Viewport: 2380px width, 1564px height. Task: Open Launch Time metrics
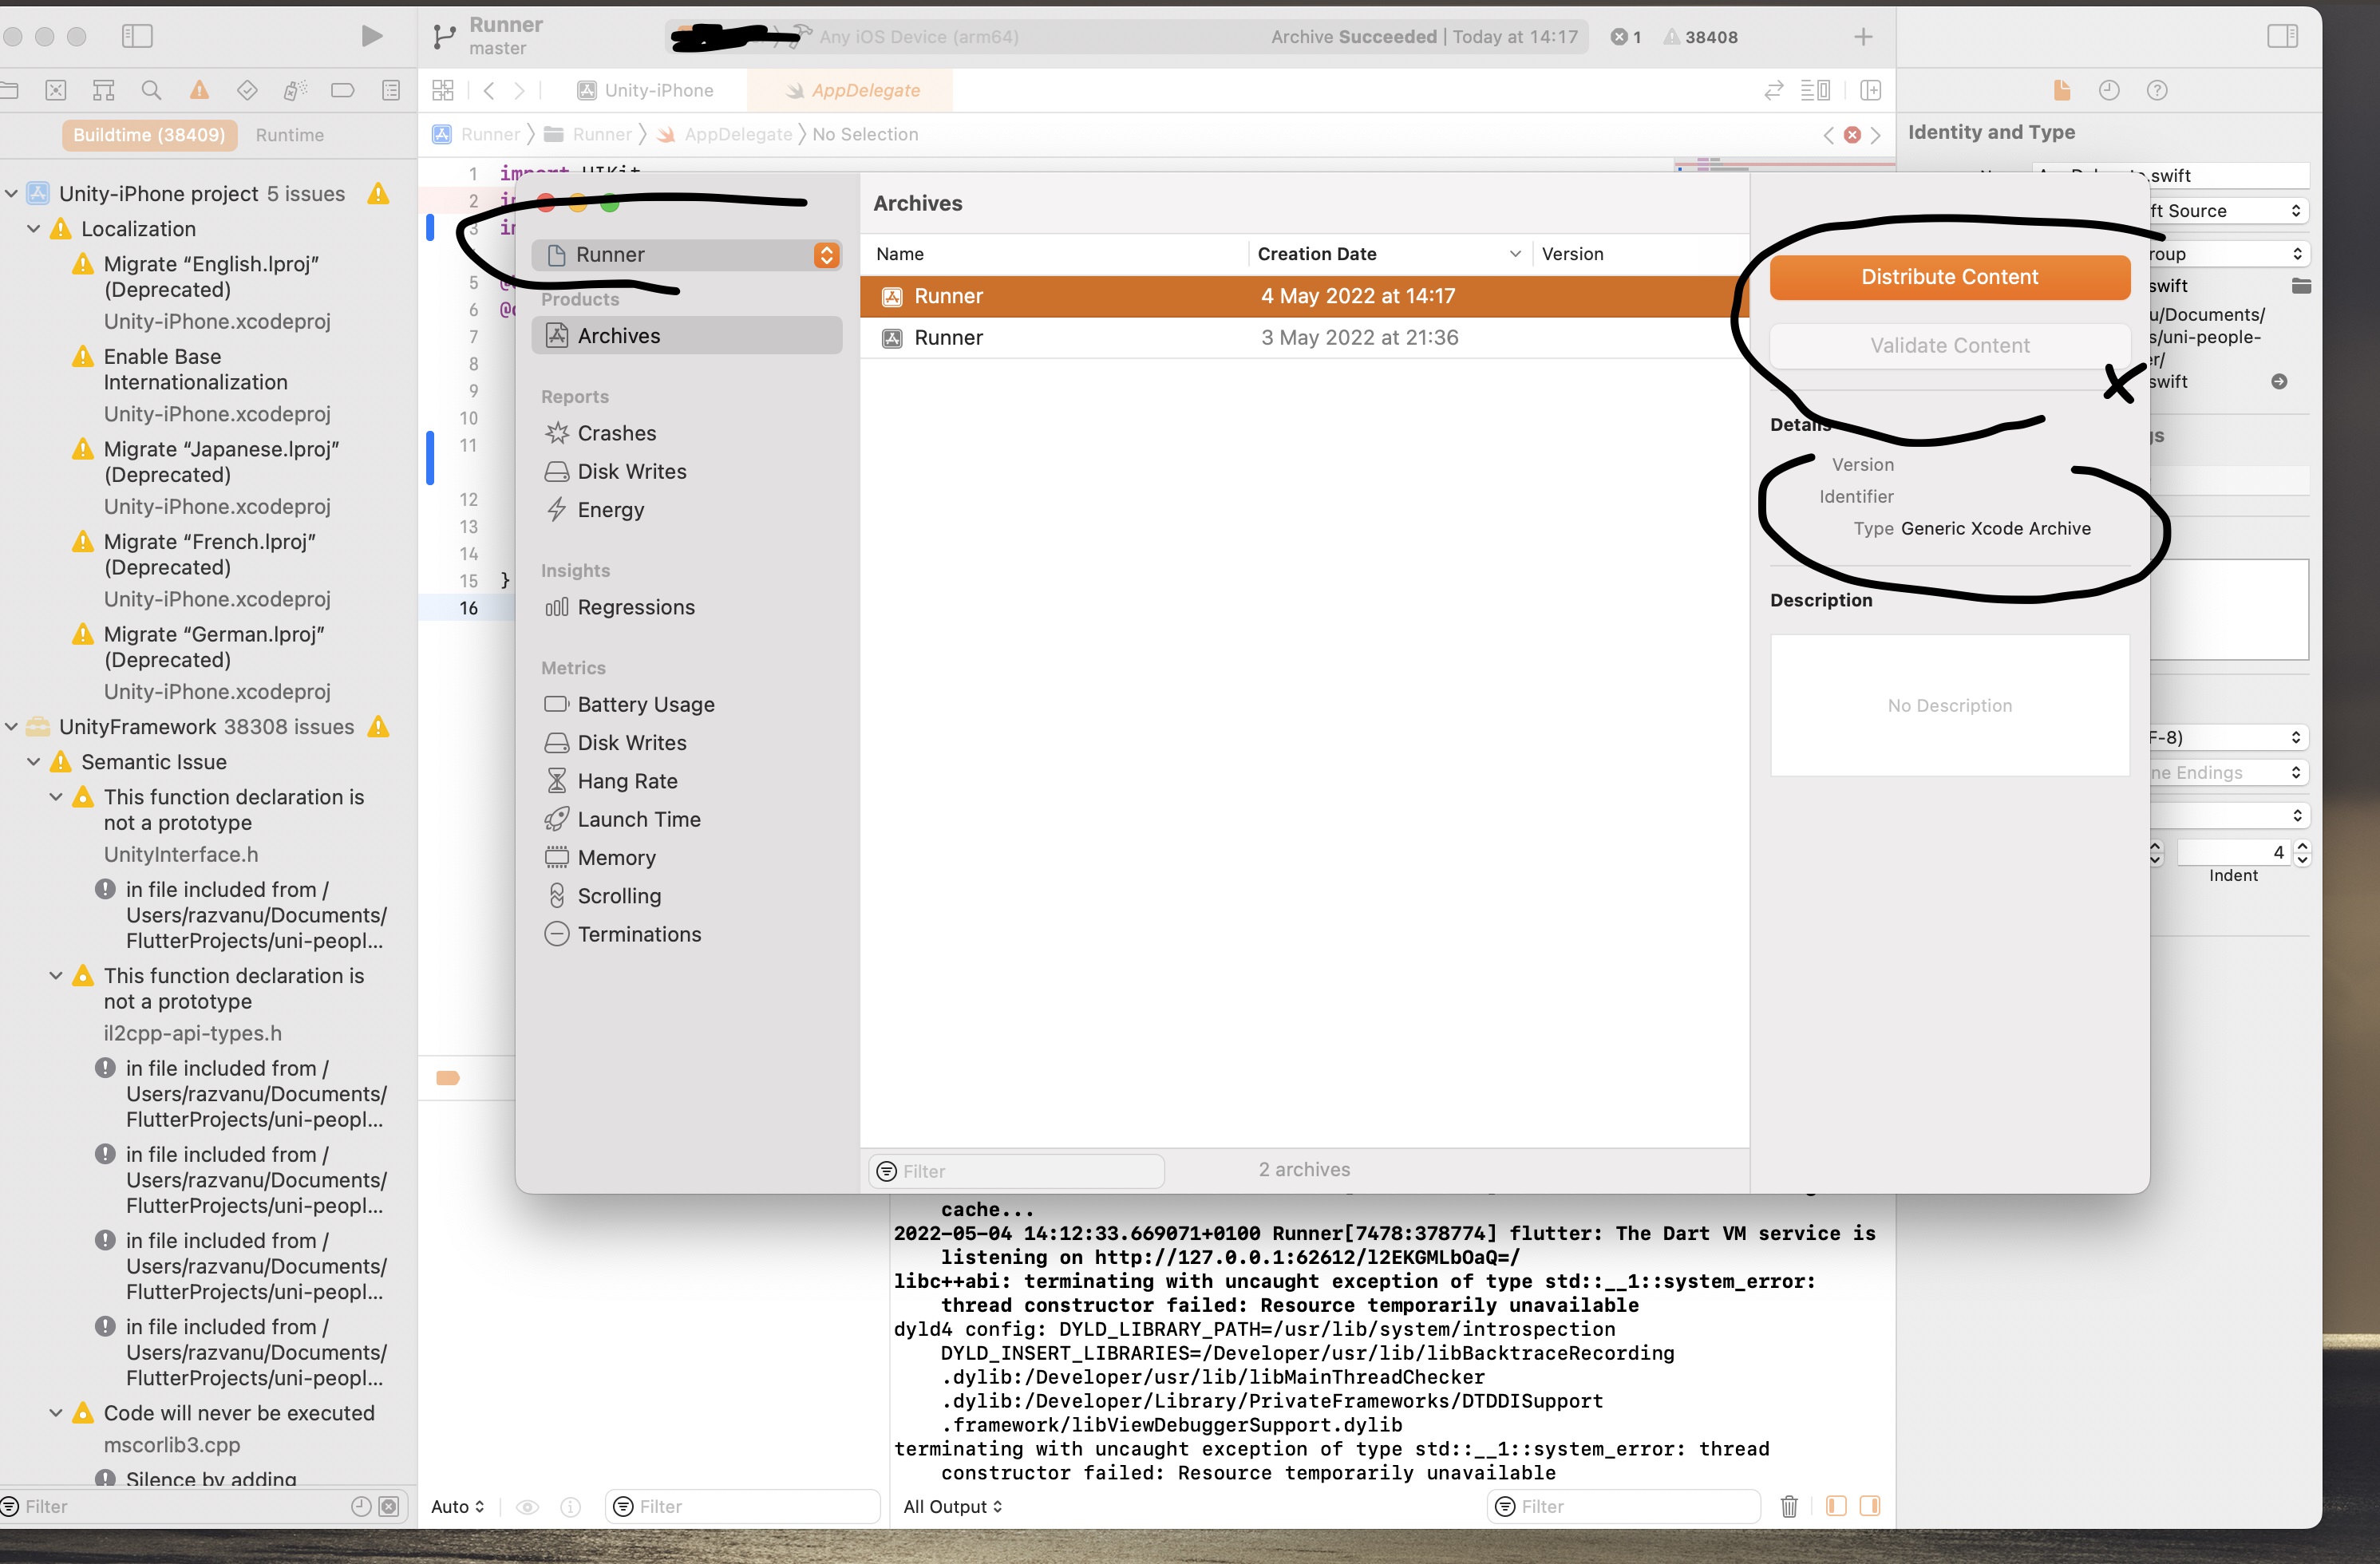coord(639,819)
